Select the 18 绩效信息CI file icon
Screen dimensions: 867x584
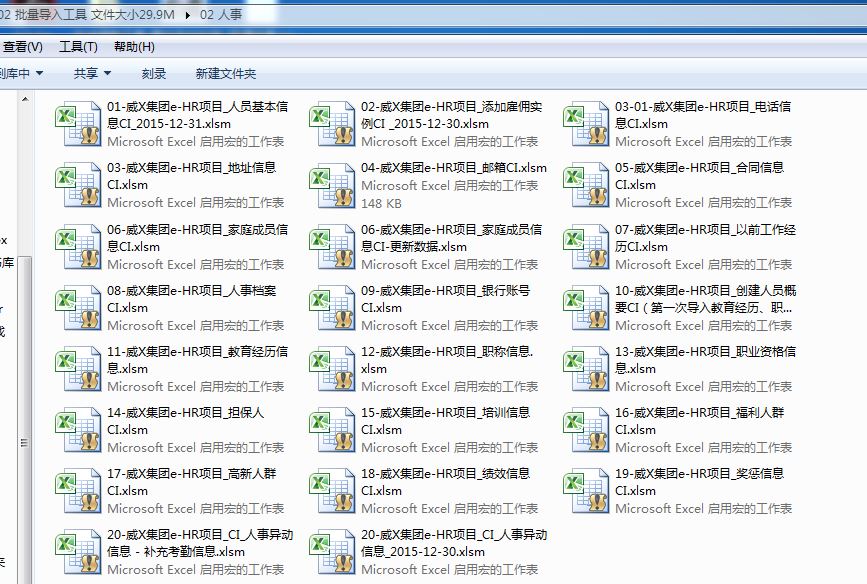332,491
